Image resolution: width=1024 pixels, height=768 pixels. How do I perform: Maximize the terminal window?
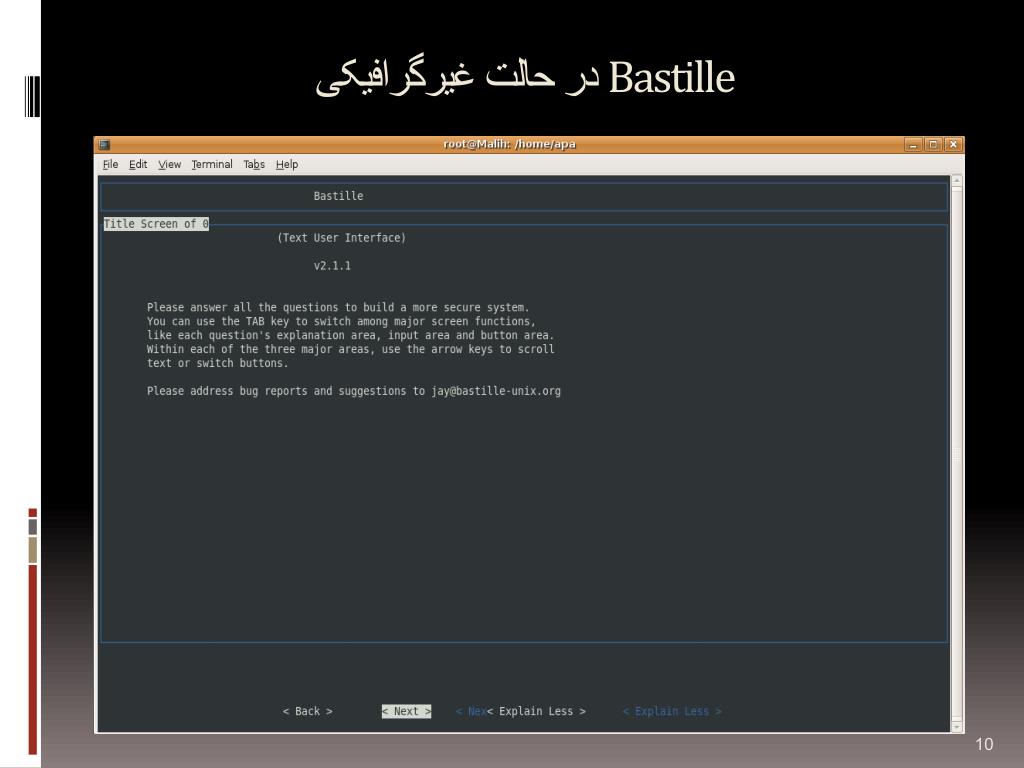(x=933, y=145)
